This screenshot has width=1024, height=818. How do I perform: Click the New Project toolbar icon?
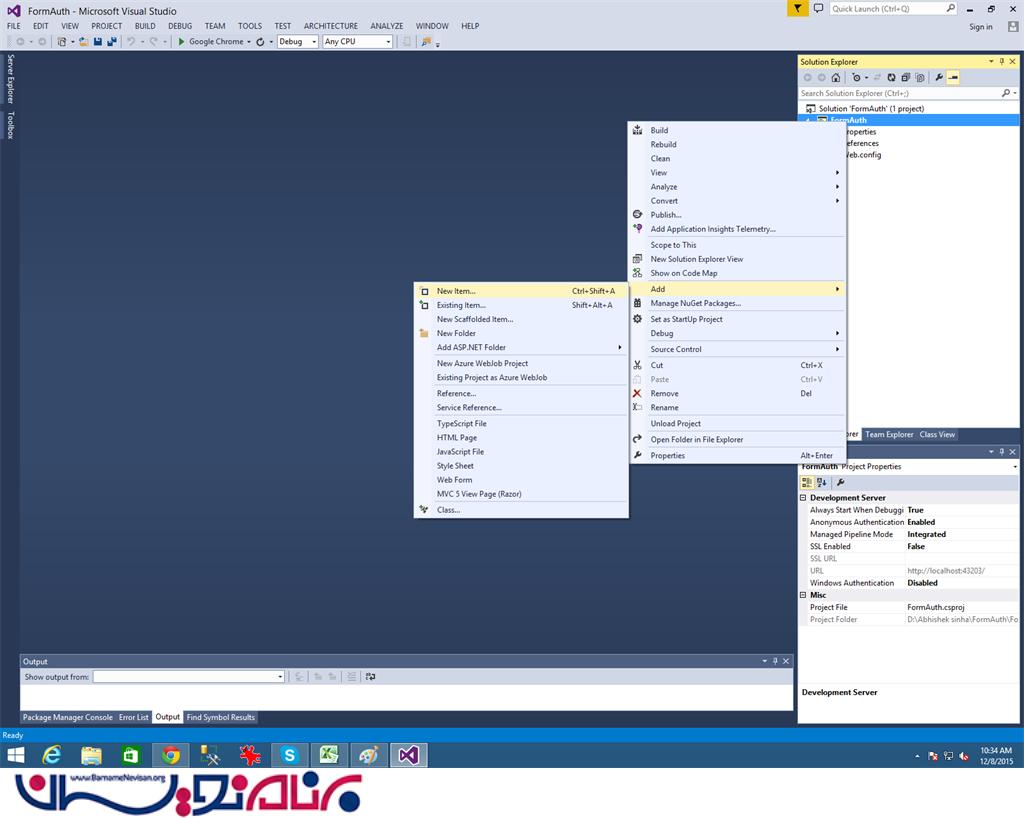(62, 42)
